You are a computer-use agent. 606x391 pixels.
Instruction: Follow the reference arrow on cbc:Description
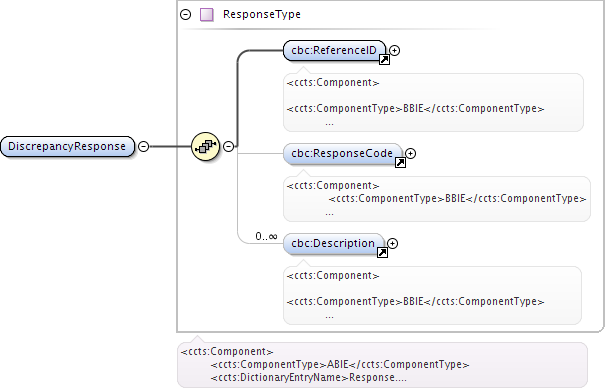click(x=382, y=253)
